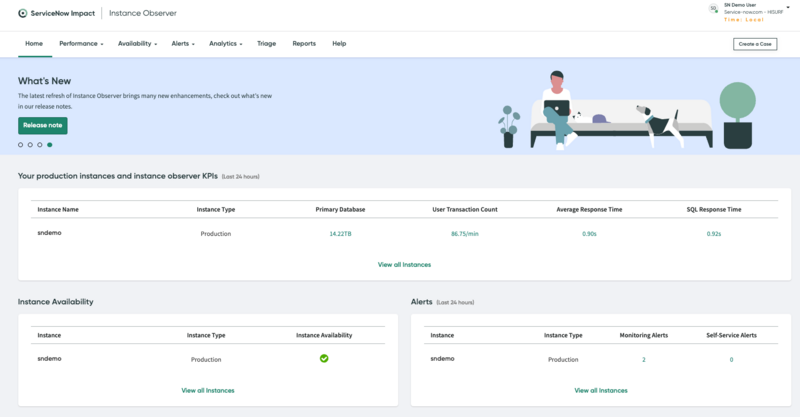
Task: Open the Help menu item
Action: click(x=339, y=44)
